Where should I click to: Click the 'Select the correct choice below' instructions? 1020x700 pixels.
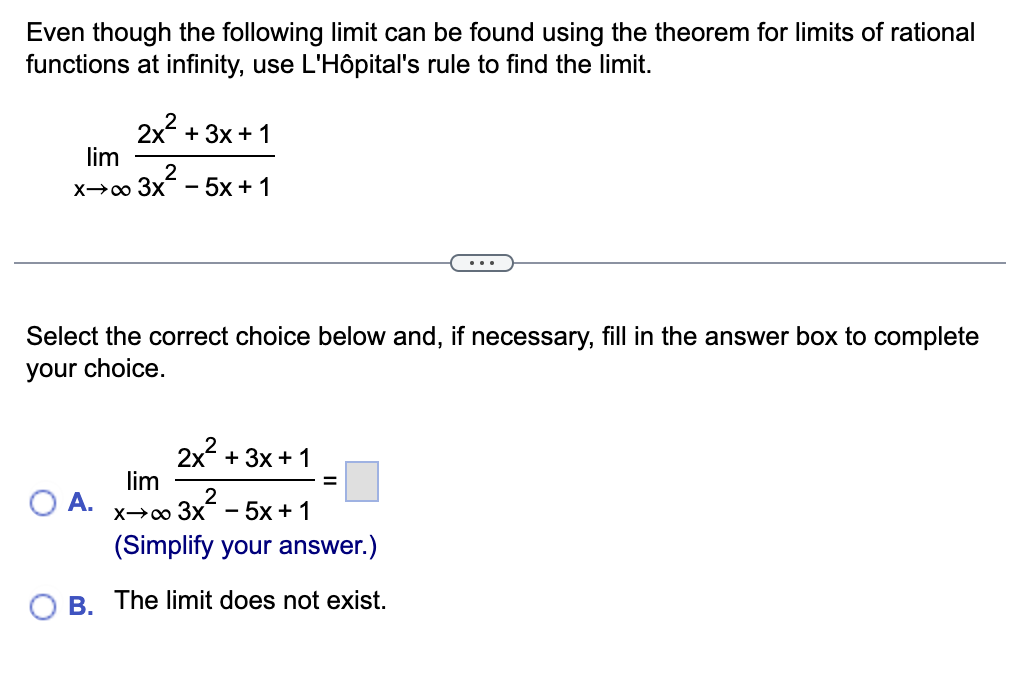pyautogui.click(x=500, y=352)
